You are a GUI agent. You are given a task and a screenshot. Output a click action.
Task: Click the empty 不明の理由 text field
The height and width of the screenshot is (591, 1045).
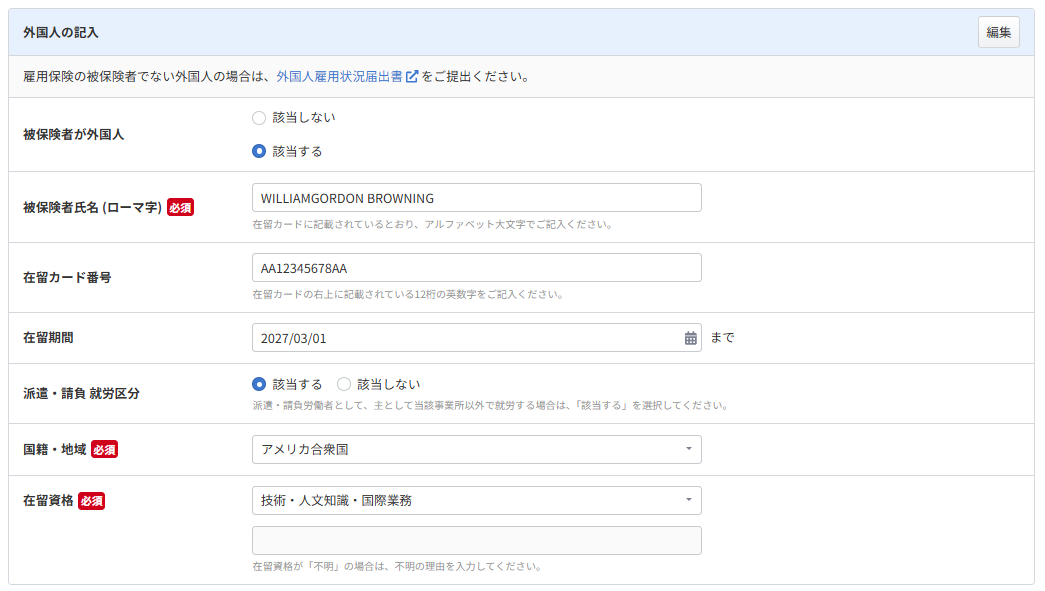pos(476,541)
